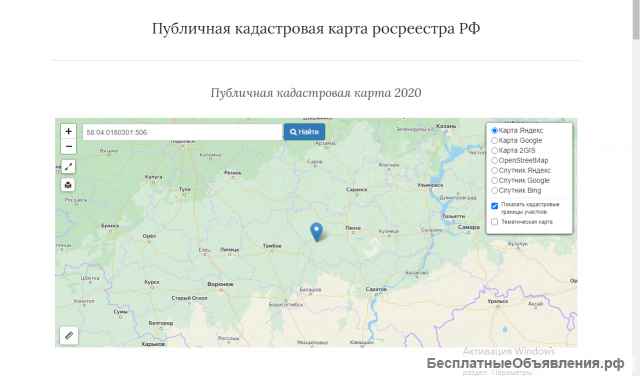Screen dimensions: 640x376
Task: Uncheck show cadastral parcel boundaries
Action: point(495,206)
